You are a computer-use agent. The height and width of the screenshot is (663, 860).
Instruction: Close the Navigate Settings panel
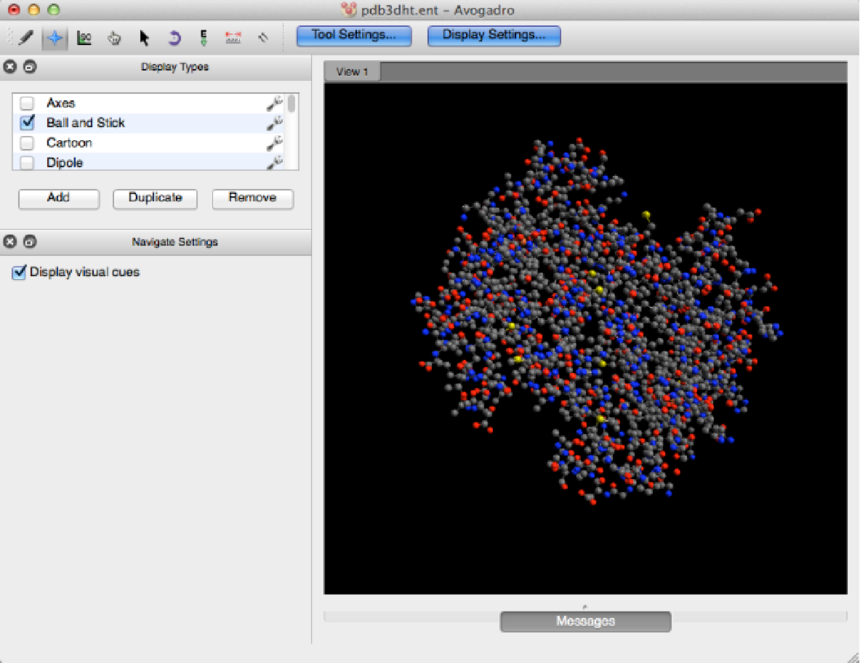(10, 241)
